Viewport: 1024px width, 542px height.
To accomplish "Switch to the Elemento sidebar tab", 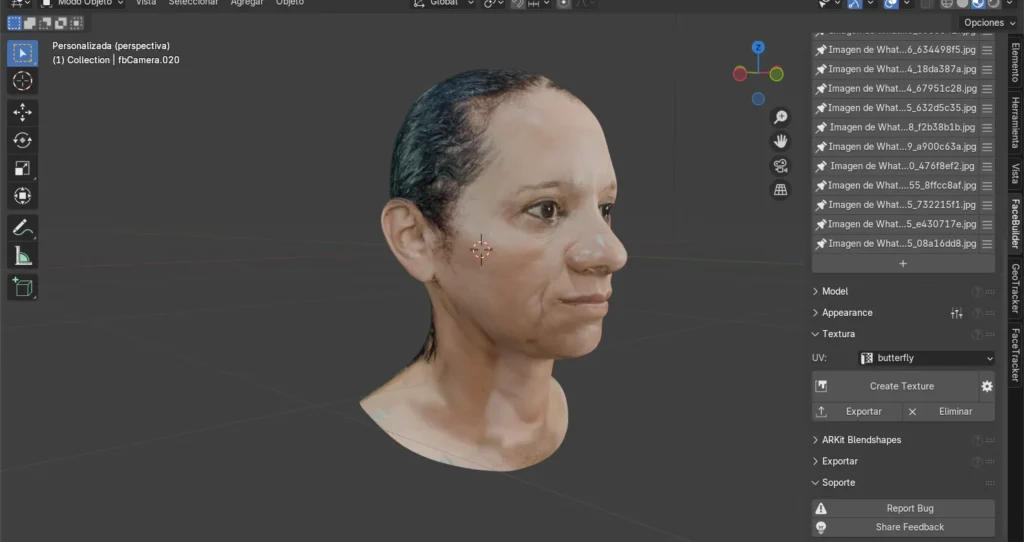I will [1016, 63].
